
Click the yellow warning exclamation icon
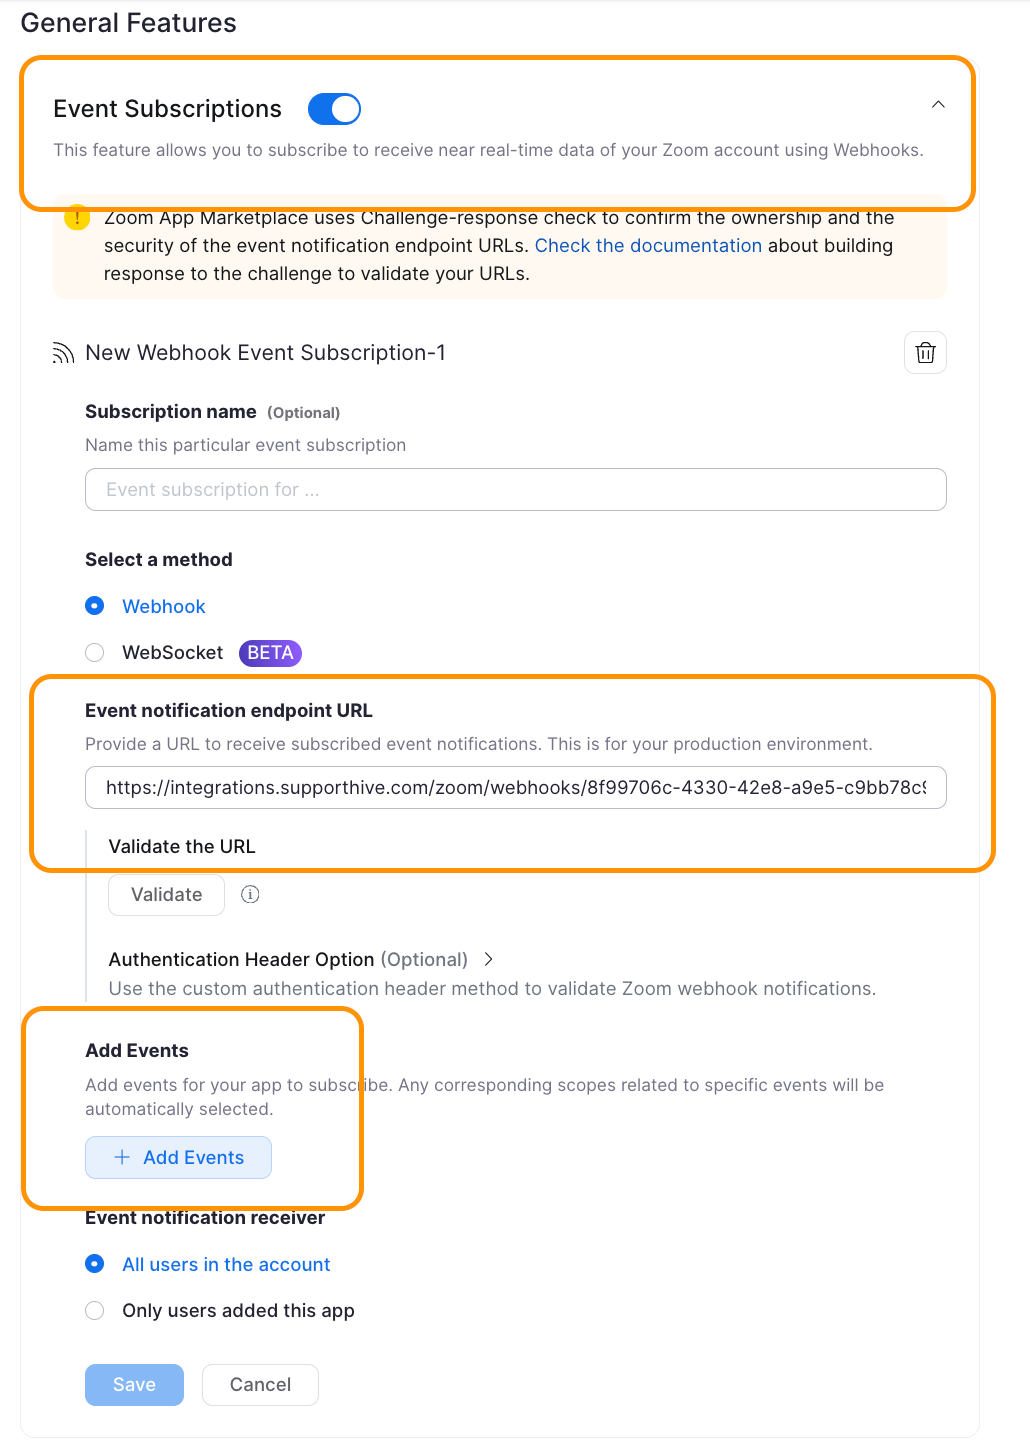coord(77,217)
